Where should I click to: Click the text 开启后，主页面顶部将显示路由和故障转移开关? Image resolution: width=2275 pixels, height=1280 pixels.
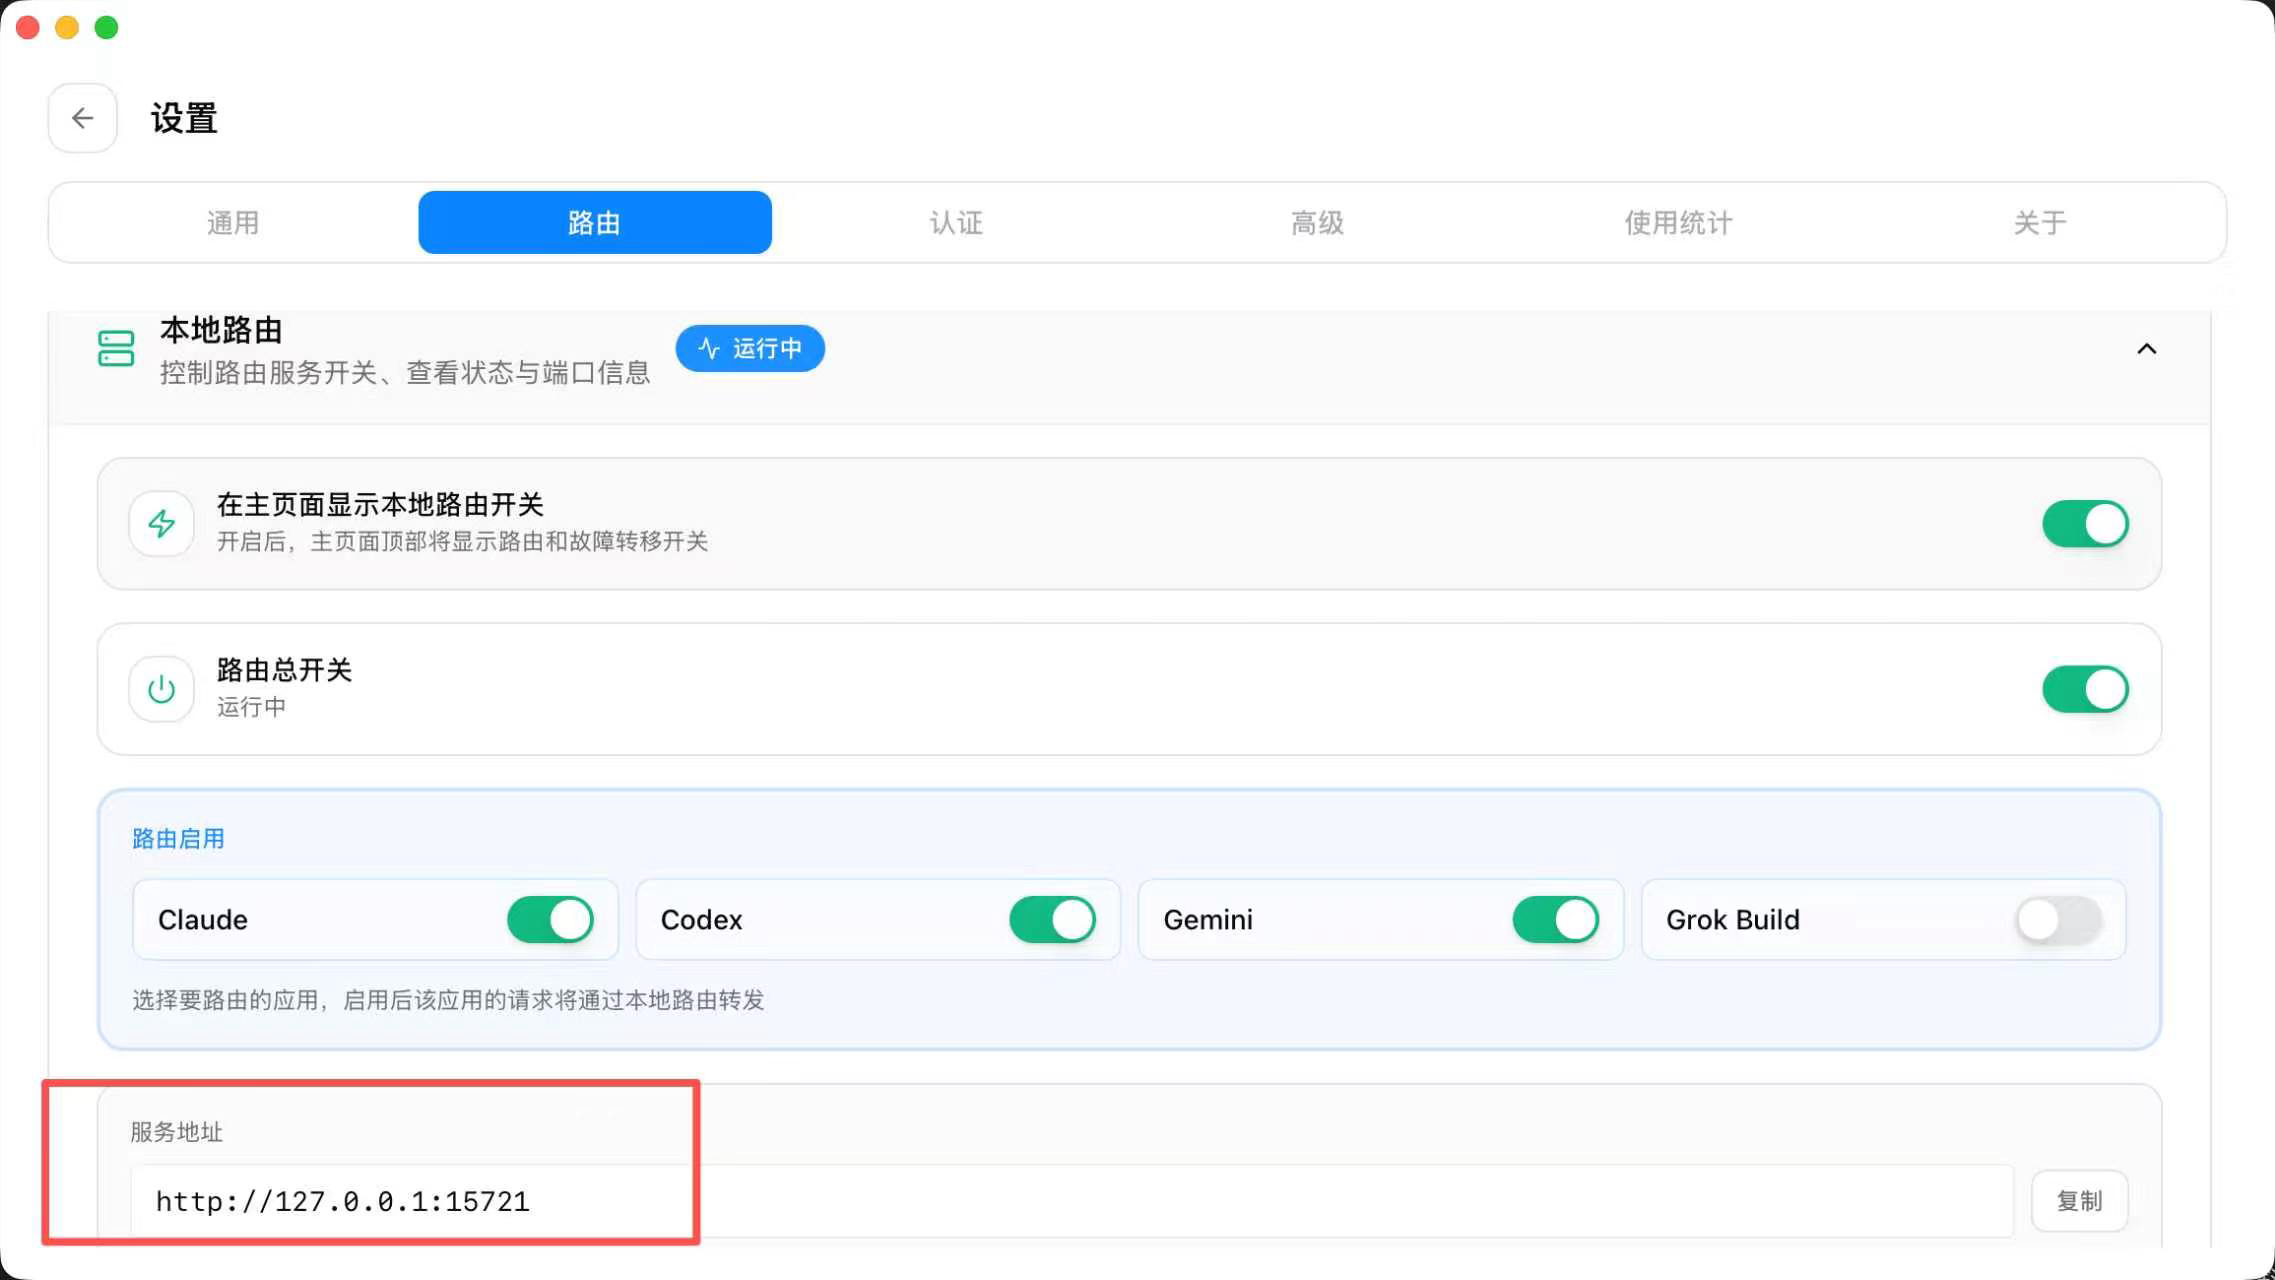(463, 541)
